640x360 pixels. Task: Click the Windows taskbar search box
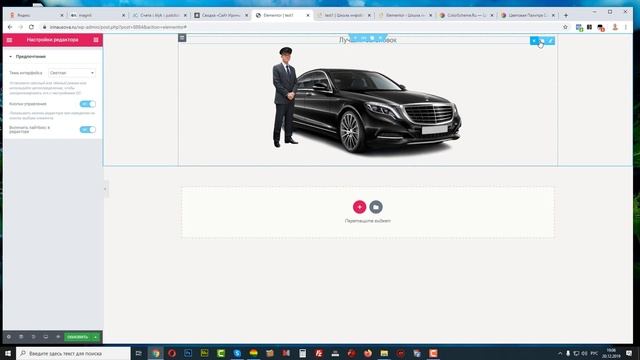click(x=73, y=353)
